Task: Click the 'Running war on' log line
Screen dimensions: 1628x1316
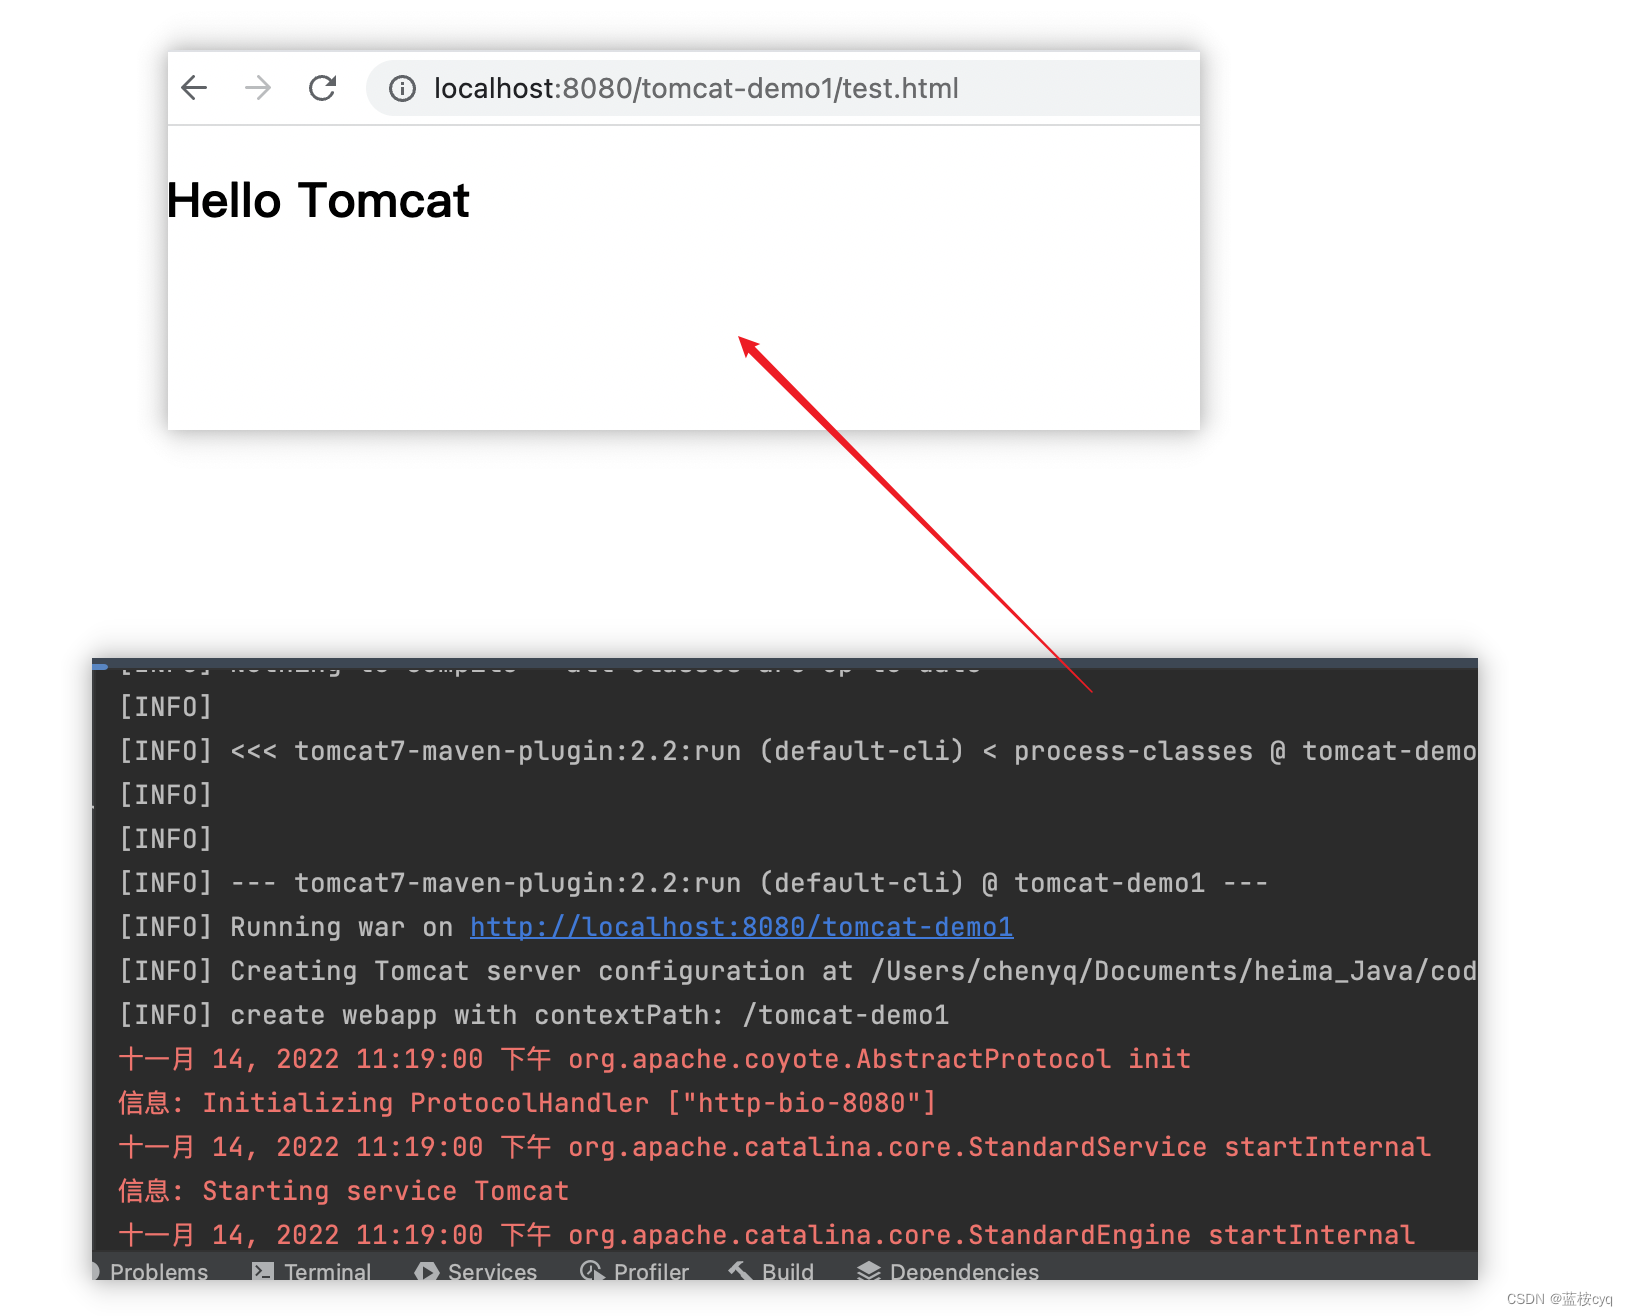Action: pos(566,927)
